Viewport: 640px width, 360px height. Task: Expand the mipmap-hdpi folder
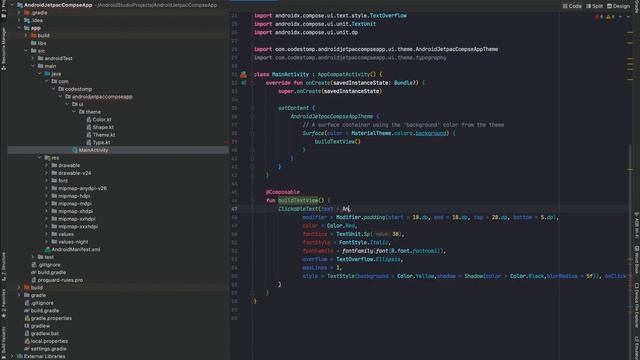[x=47, y=196]
